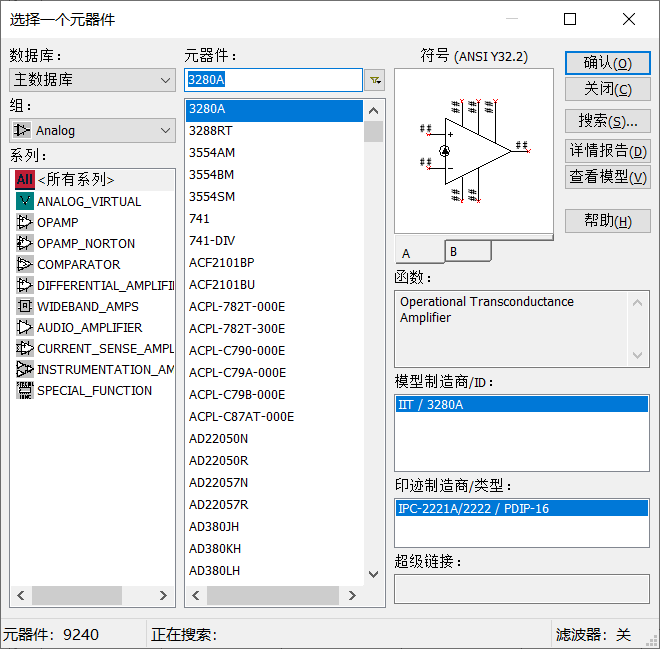The image size is (660, 649).
Task: Select component 3288RT
Action: click(x=274, y=131)
